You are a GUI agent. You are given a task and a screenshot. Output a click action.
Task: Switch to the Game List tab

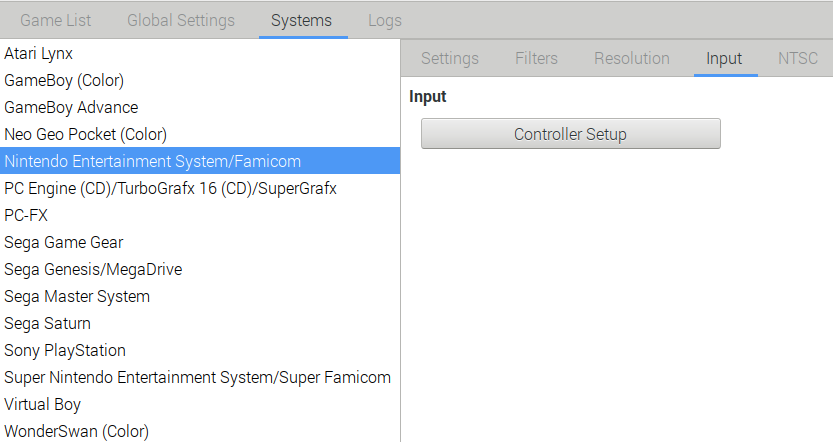click(x=55, y=20)
